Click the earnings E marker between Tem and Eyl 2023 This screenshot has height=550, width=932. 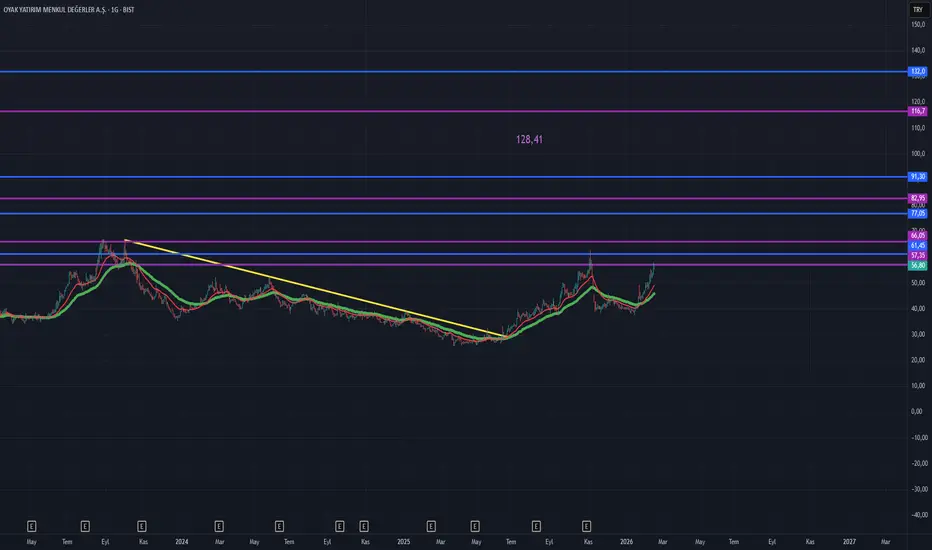coord(85,526)
